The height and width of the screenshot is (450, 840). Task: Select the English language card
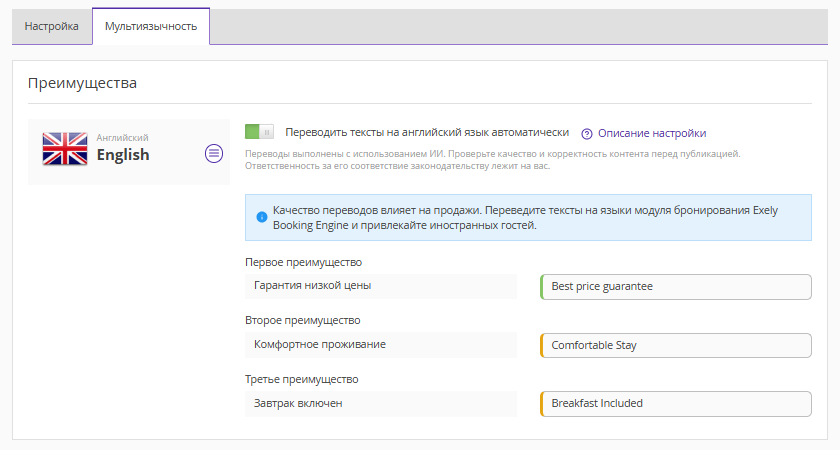pyautogui.click(x=129, y=152)
